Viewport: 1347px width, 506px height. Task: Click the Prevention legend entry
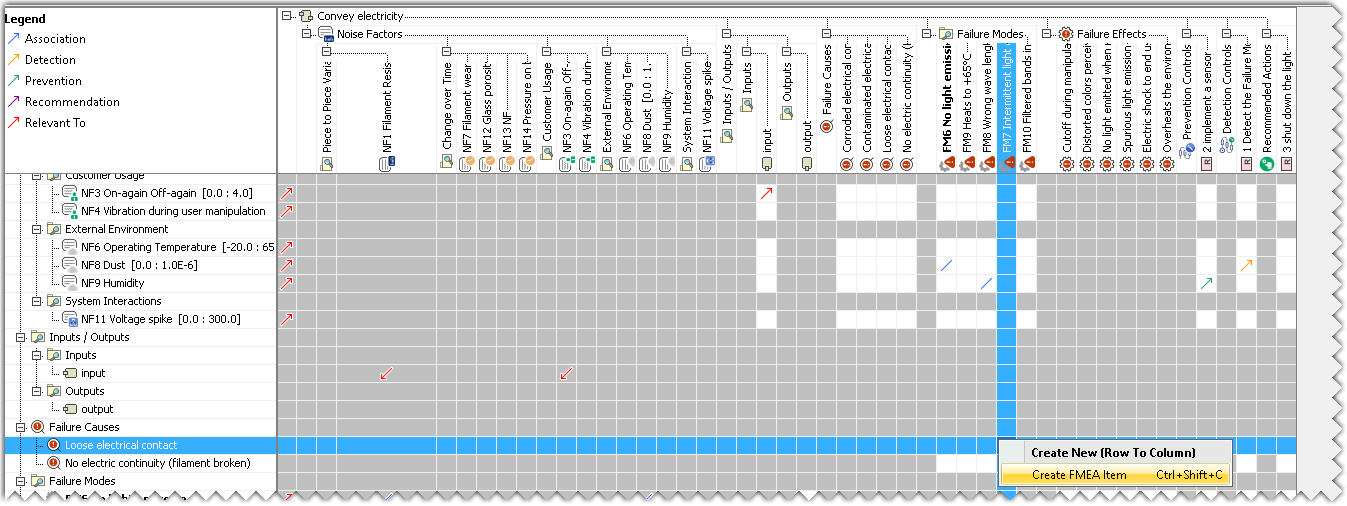[44, 81]
